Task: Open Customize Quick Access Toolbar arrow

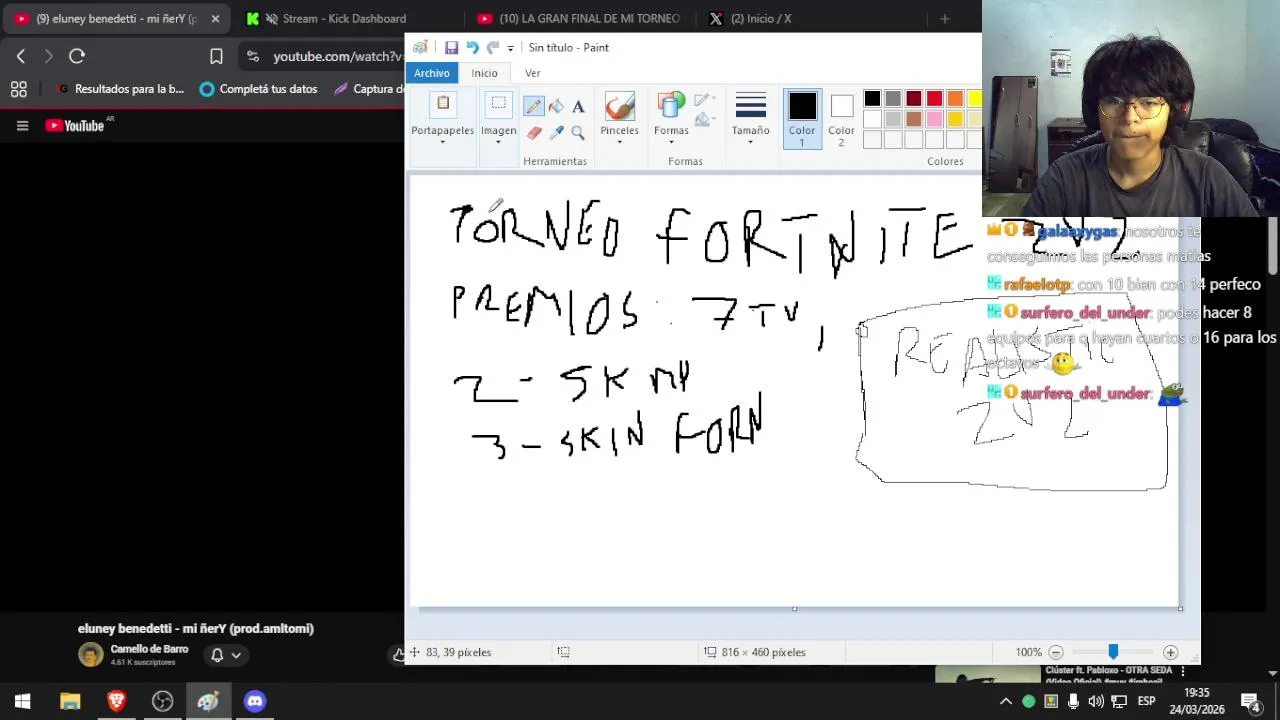Action: pyautogui.click(x=510, y=48)
